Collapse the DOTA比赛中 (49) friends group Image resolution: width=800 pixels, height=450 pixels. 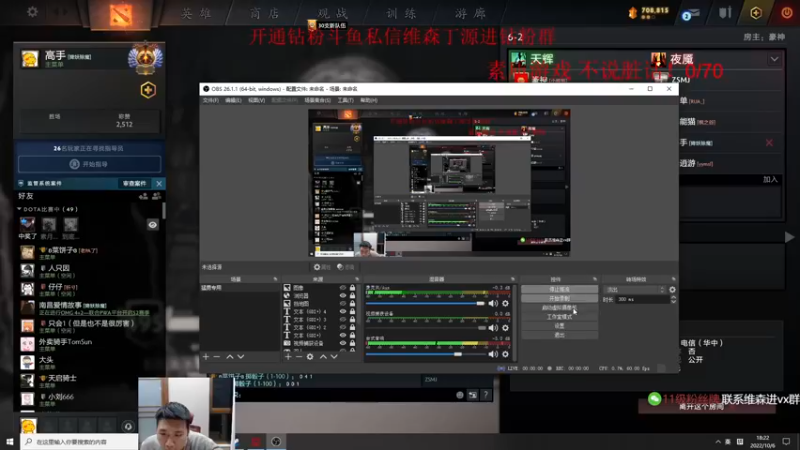[19, 209]
